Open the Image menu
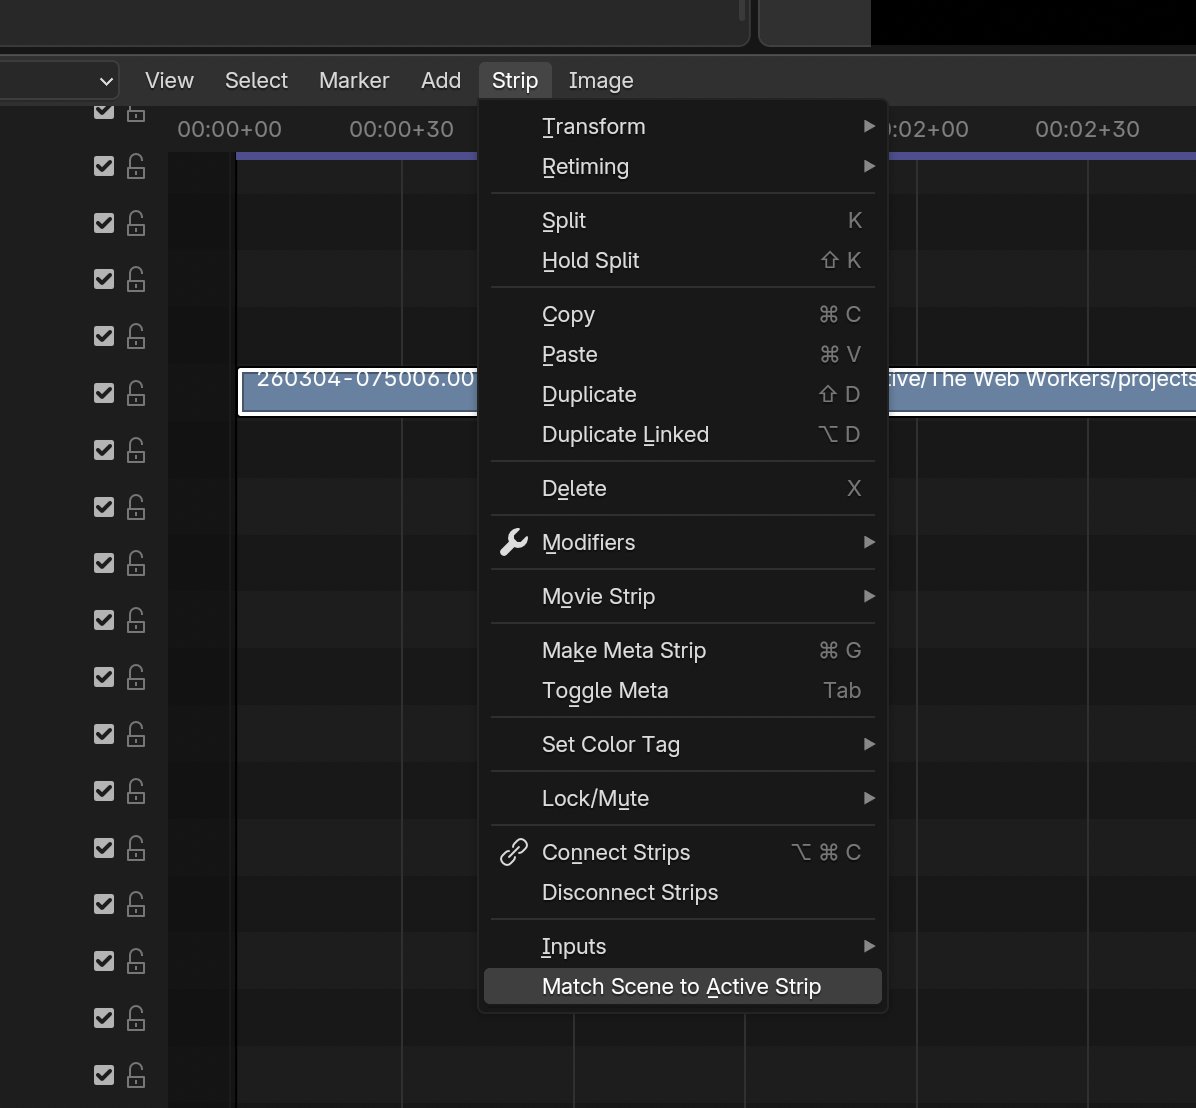The image size is (1196, 1108). click(601, 80)
